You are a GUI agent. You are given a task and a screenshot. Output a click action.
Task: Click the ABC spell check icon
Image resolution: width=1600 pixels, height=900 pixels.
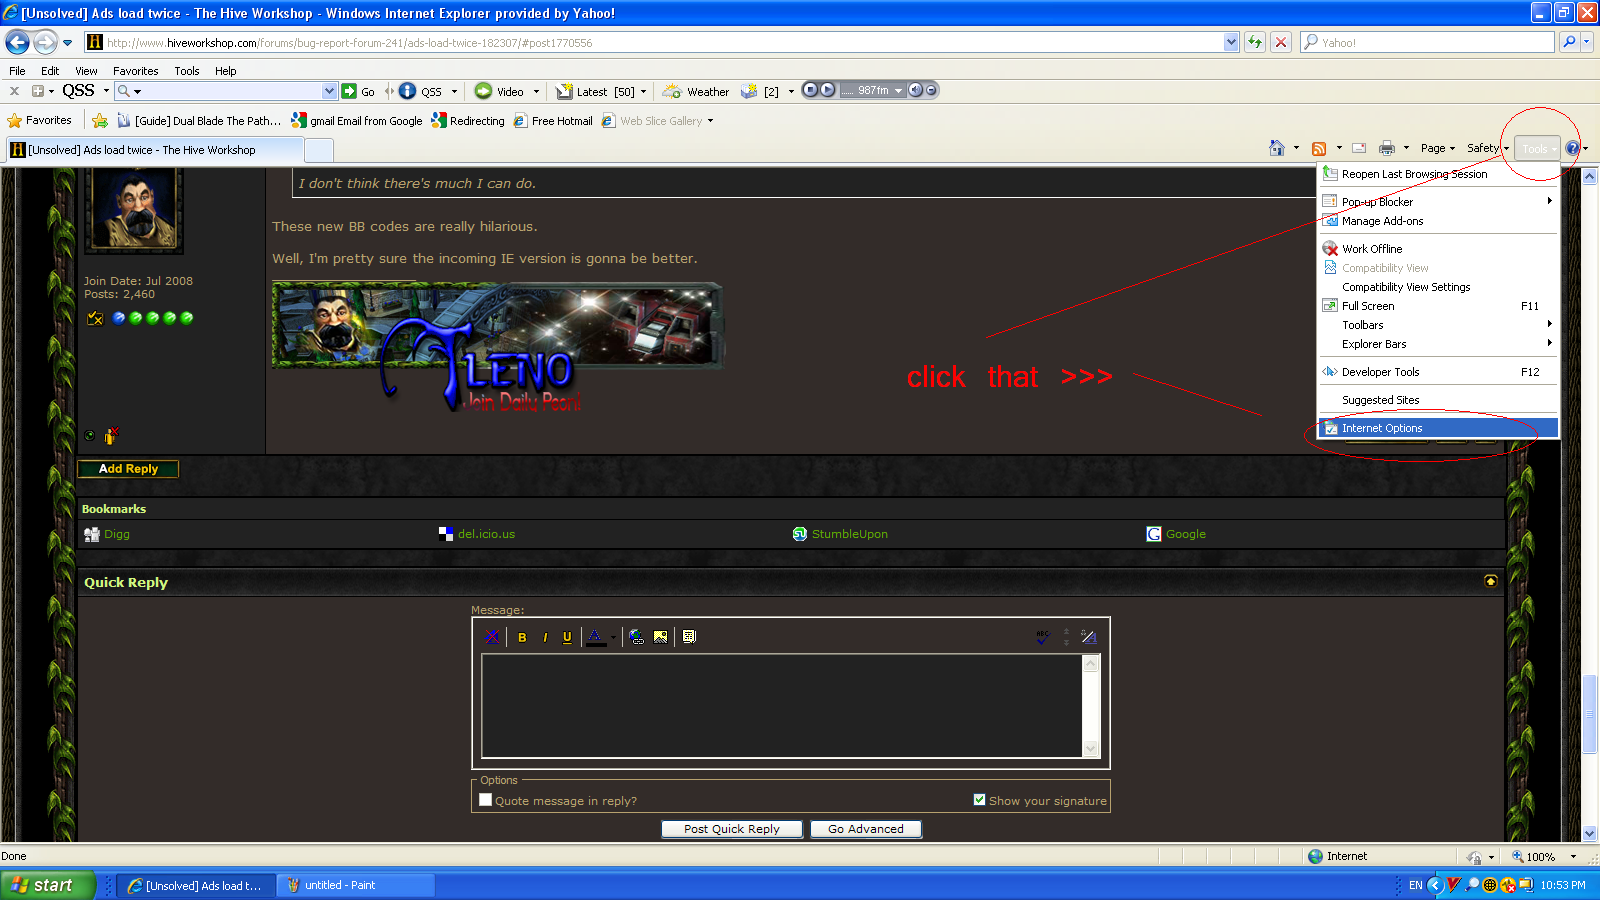1043,637
